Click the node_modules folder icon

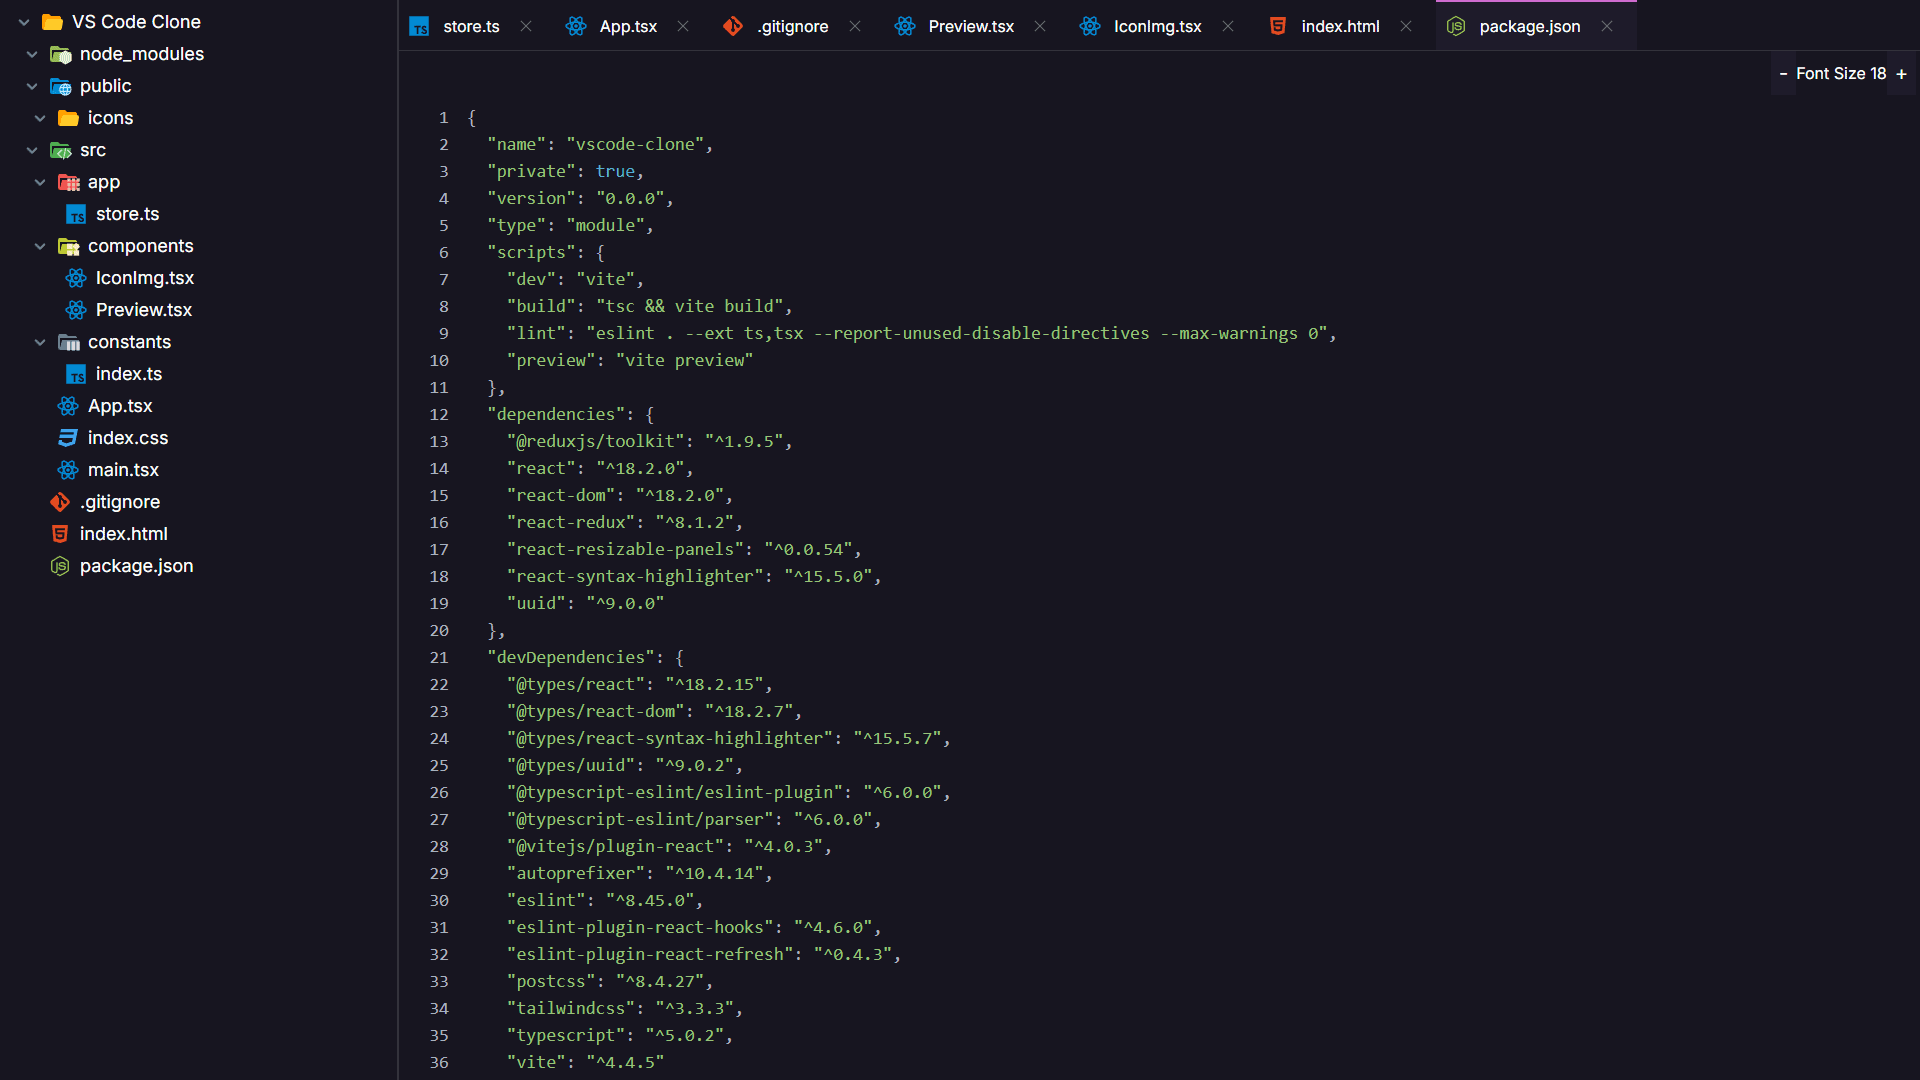click(61, 54)
